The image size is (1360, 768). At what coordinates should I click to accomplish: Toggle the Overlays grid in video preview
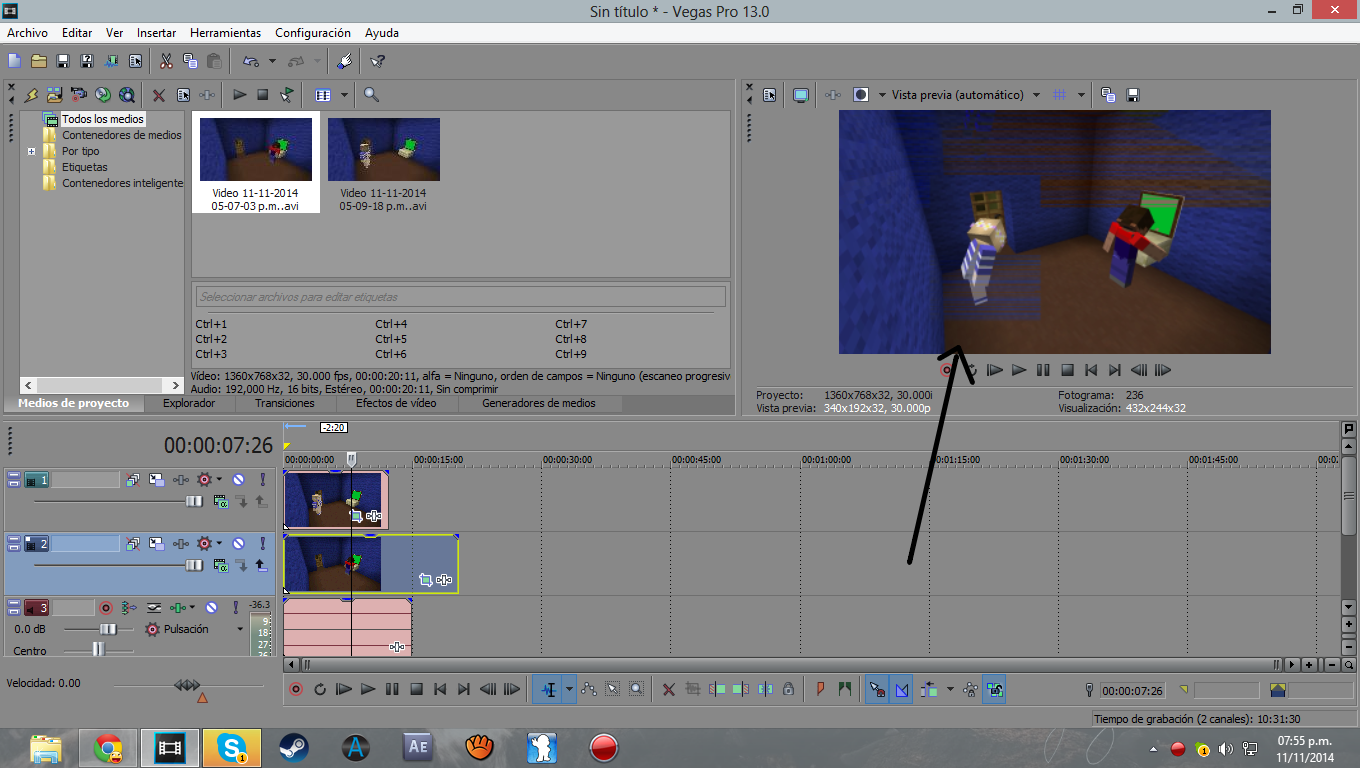pyautogui.click(x=1060, y=95)
